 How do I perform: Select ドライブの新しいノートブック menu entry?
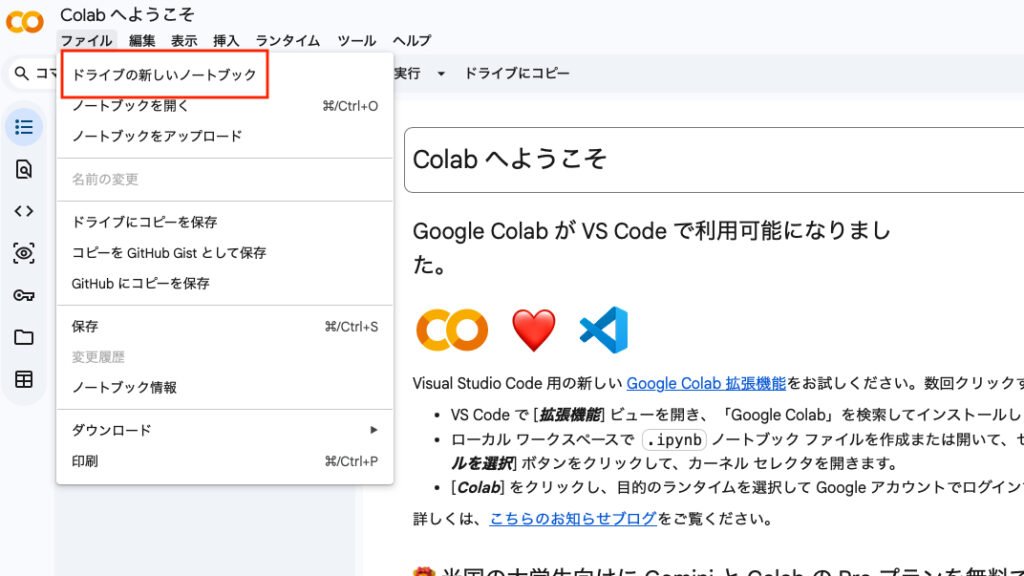point(163,73)
